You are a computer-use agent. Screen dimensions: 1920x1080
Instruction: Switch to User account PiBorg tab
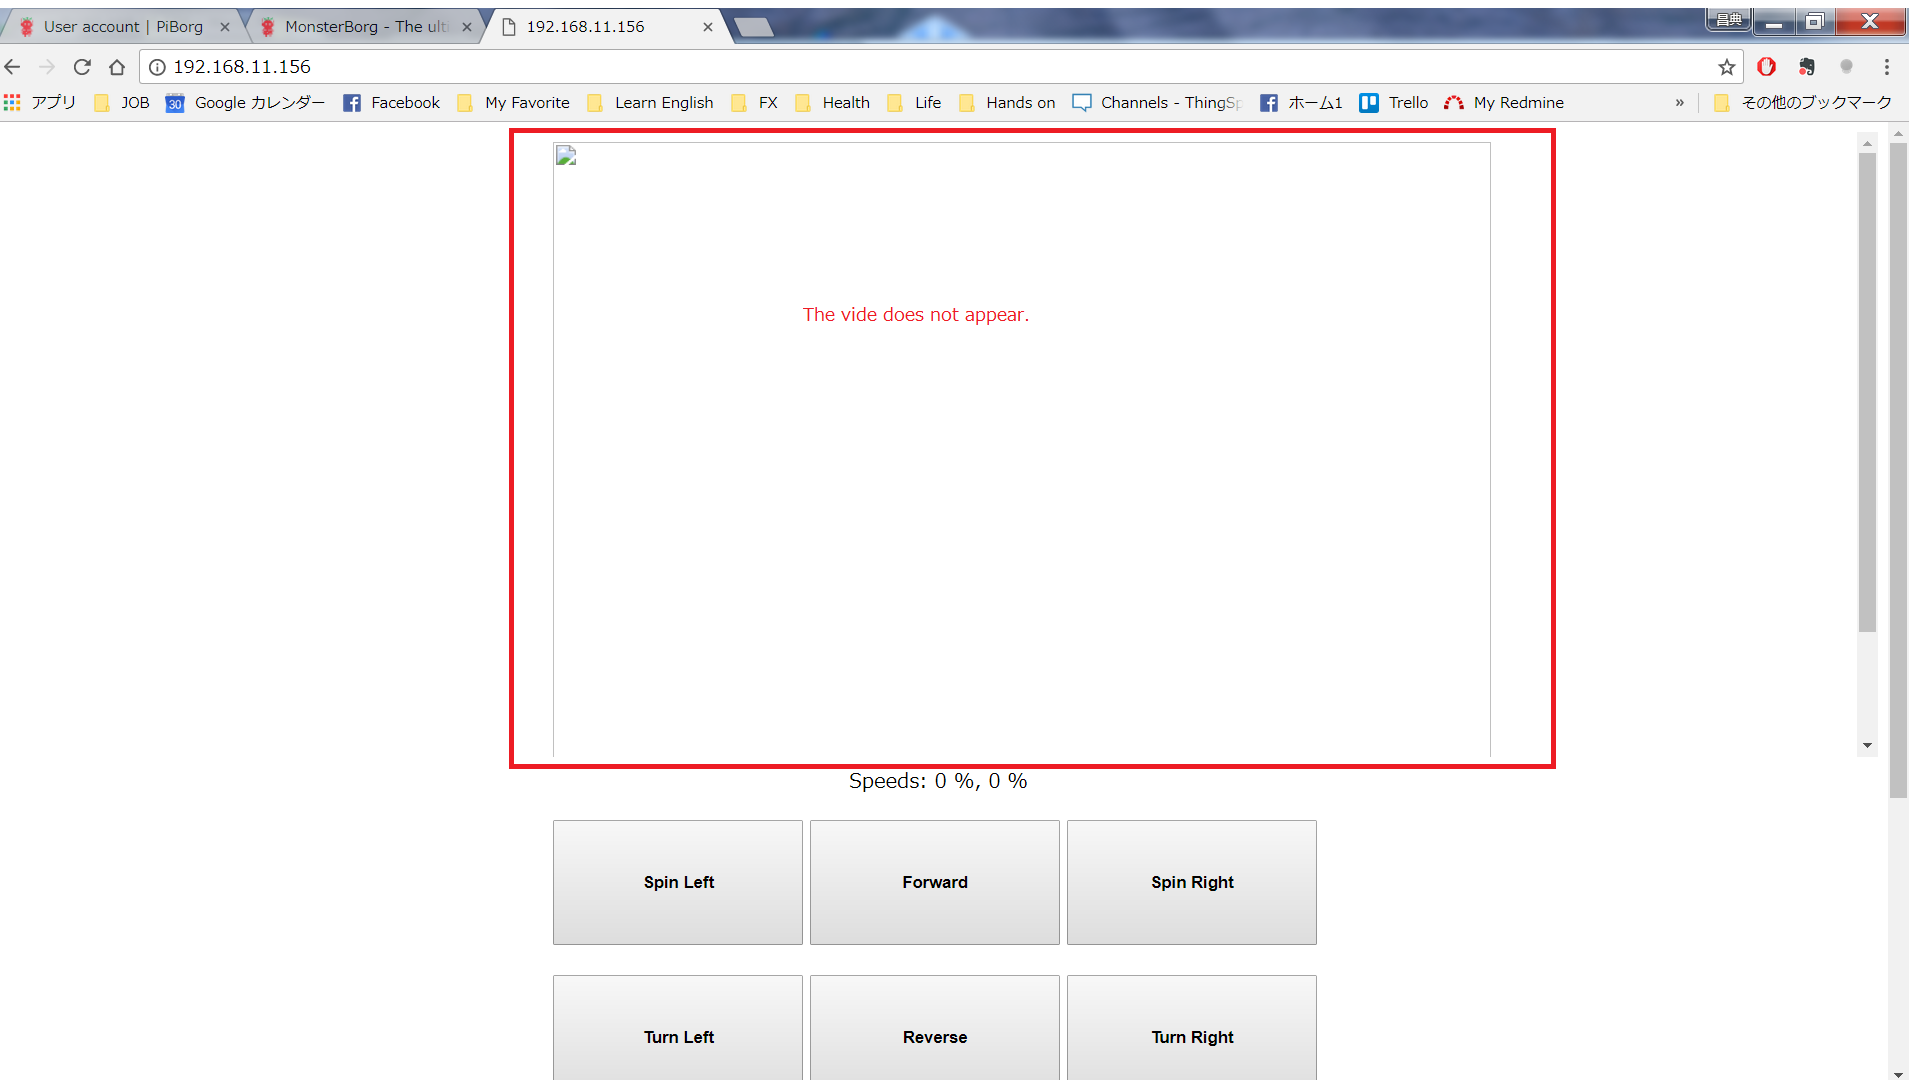click(x=122, y=27)
